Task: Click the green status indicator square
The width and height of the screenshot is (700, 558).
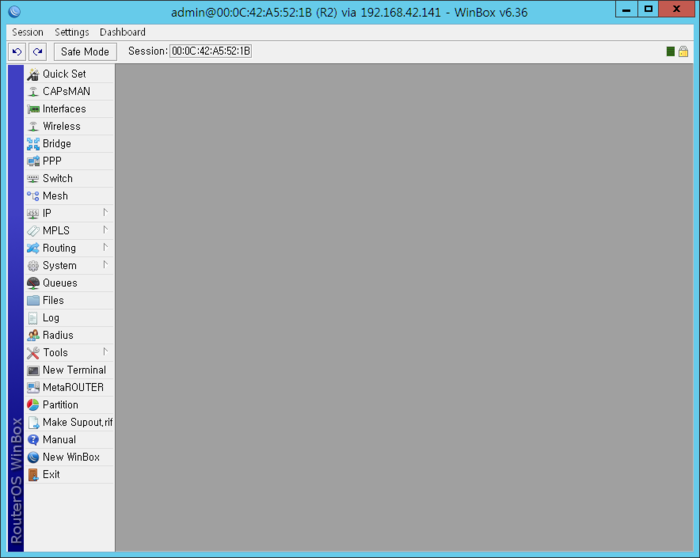Action: coord(670,51)
